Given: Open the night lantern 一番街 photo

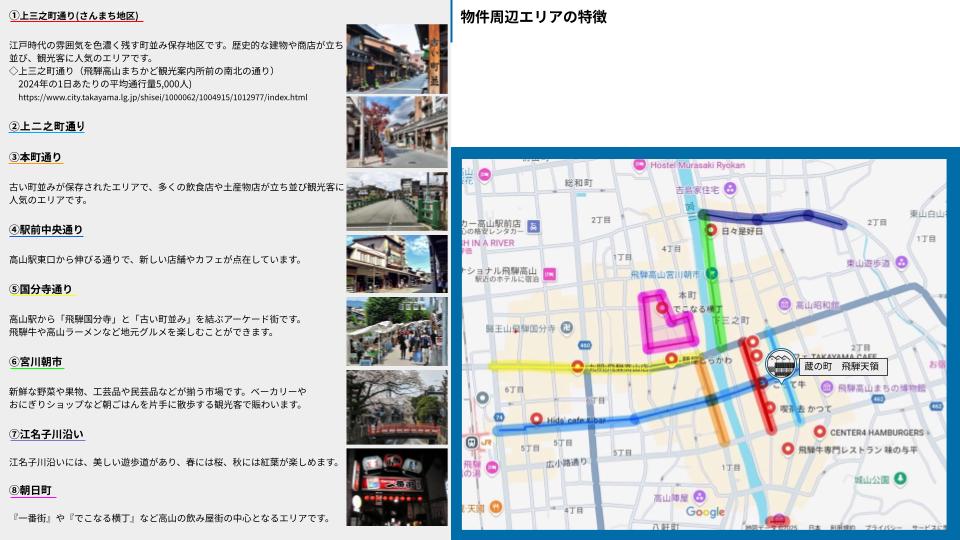Looking at the screenshot, I should click(x=397, y=487).
